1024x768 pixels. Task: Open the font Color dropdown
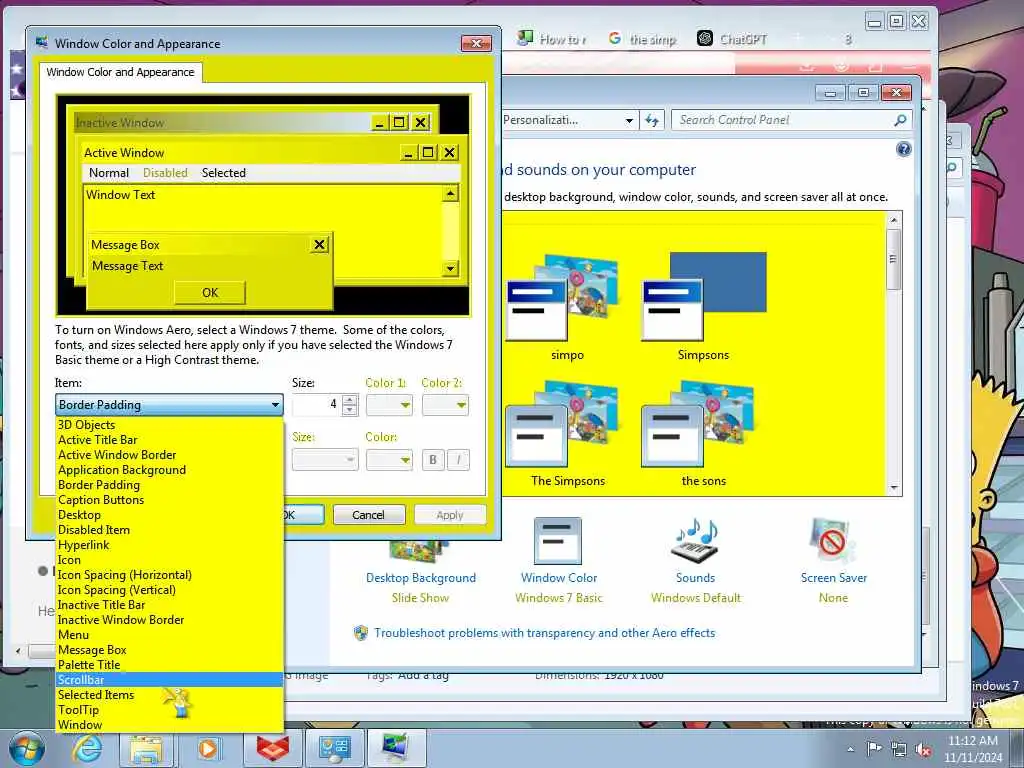[x=389, y=460]
